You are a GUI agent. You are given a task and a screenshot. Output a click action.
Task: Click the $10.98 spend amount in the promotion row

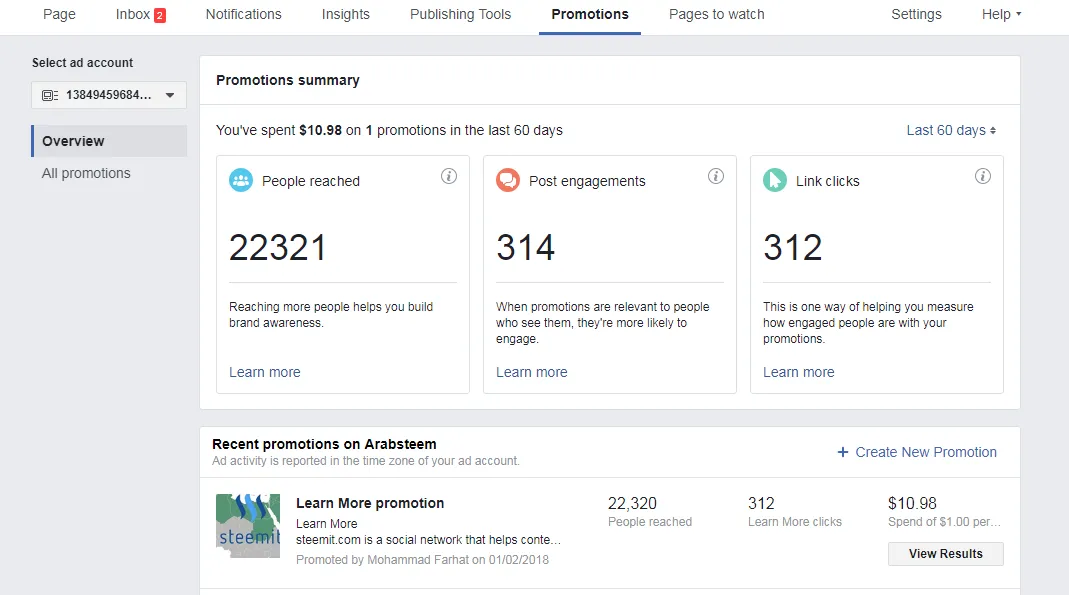coord(912,504)
